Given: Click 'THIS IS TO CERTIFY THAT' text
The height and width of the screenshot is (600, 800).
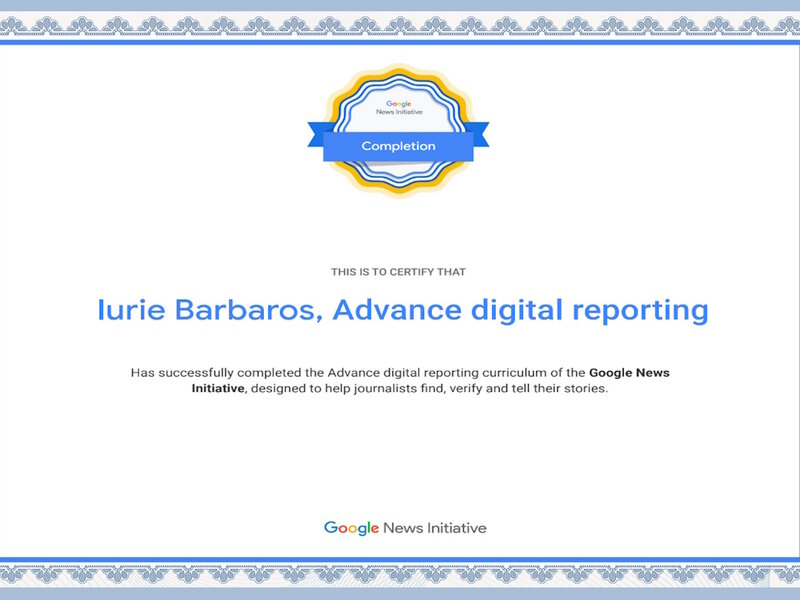Looking at the screenshot, I should [x=398, y=271].
